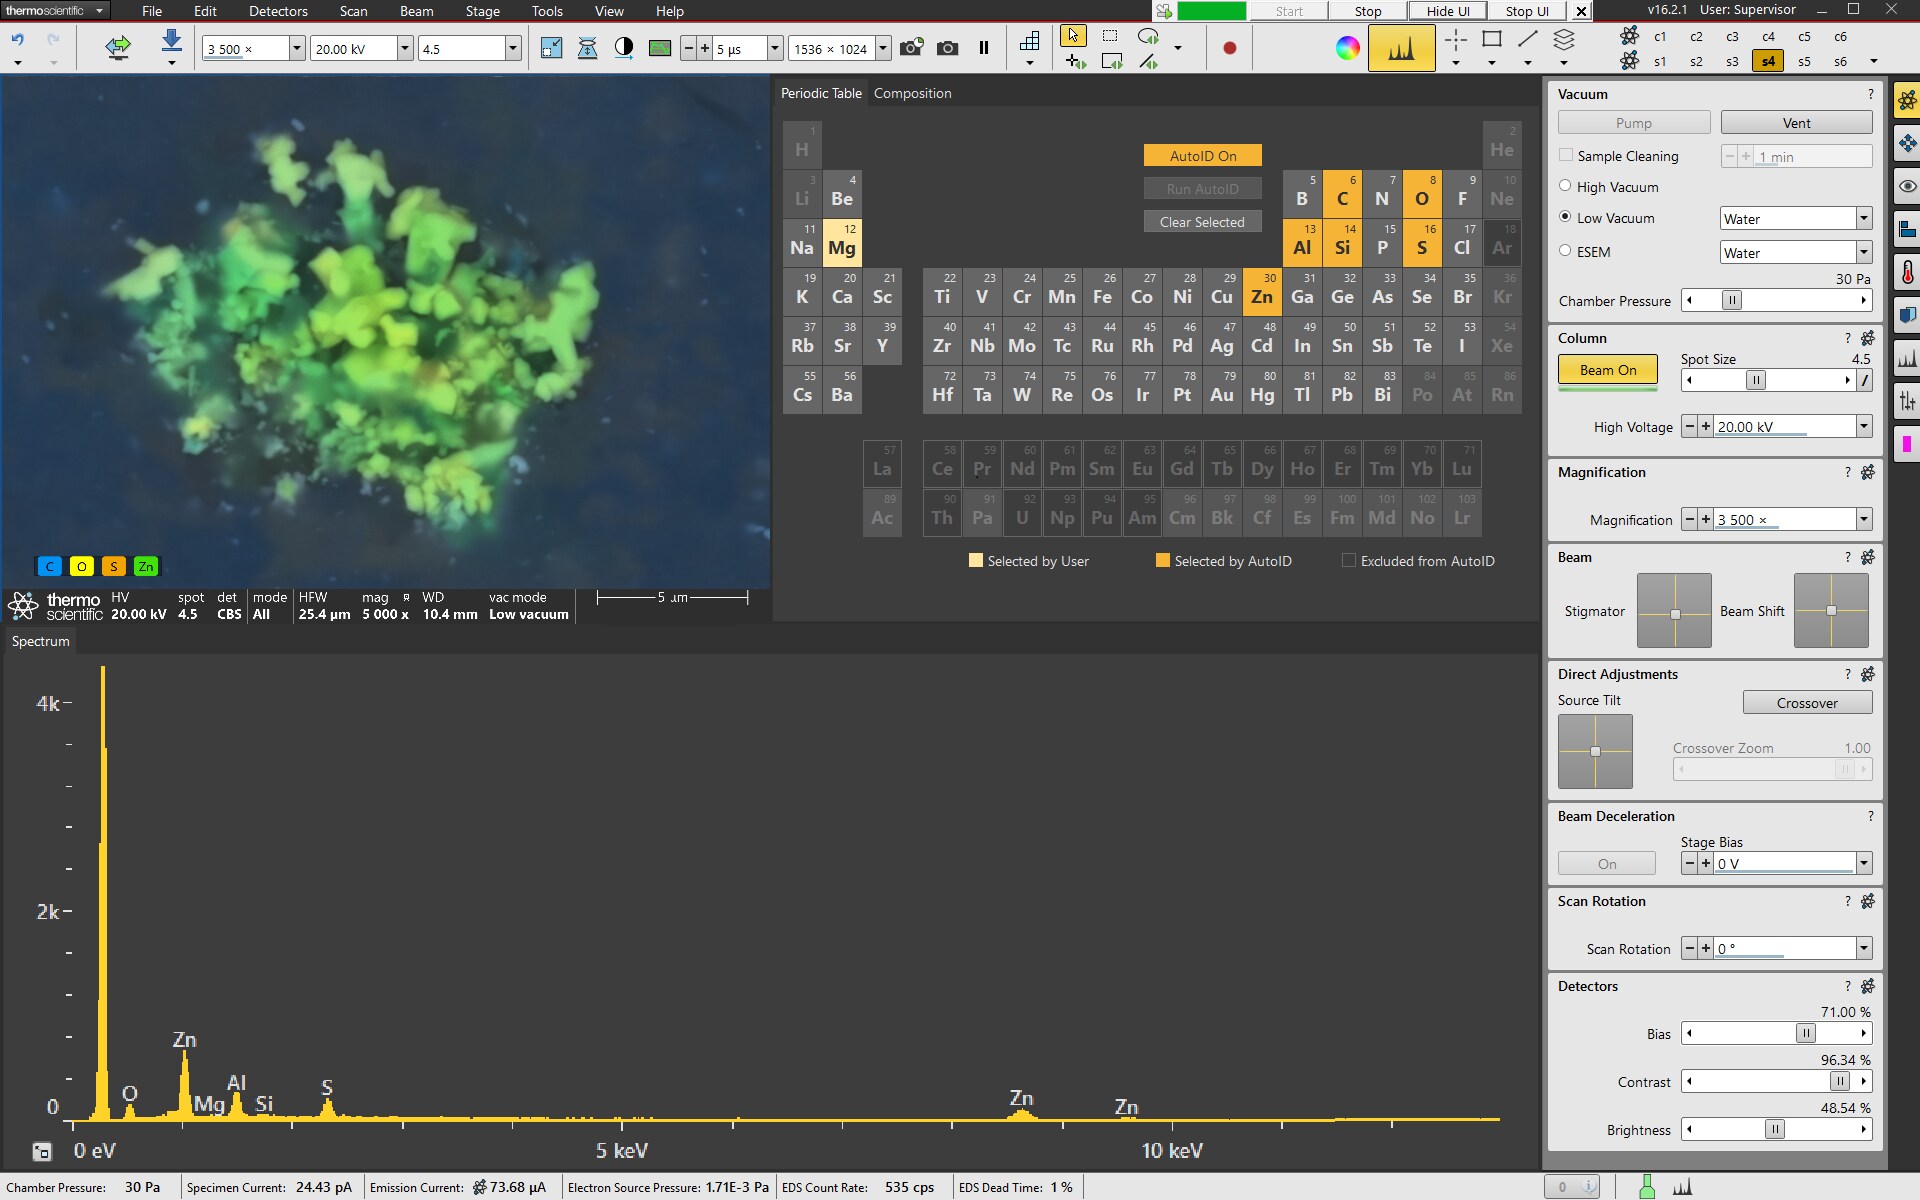Enable the Sample Cleaning checkbox
This screenshot has width=1920, height=1200.
(1566, 156)
